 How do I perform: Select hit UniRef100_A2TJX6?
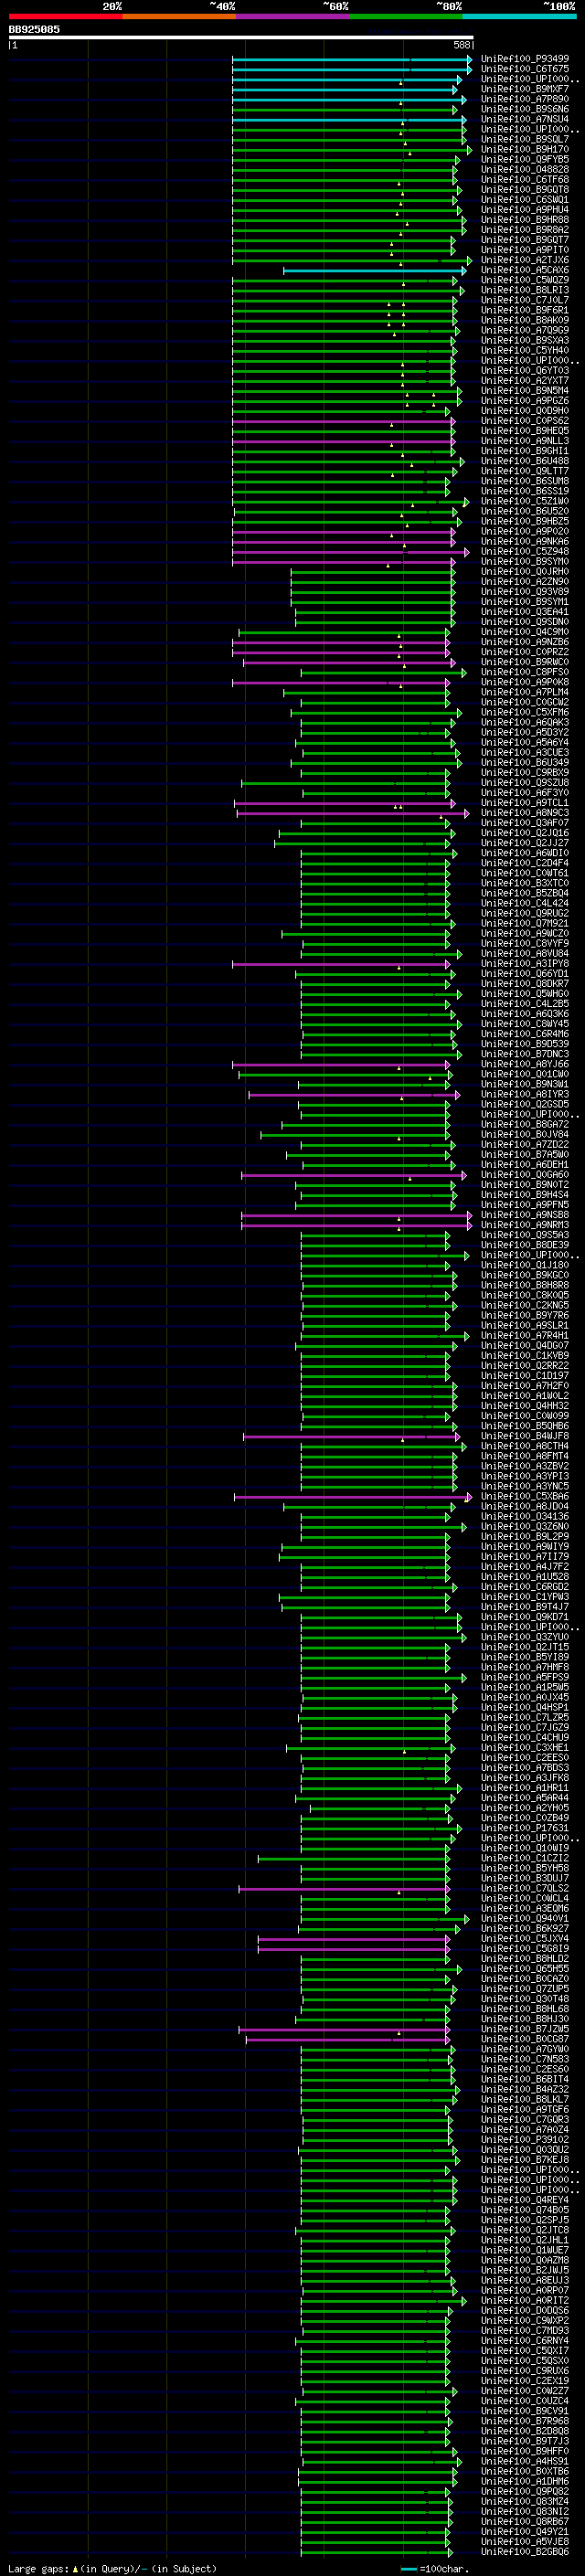[525, 260]
